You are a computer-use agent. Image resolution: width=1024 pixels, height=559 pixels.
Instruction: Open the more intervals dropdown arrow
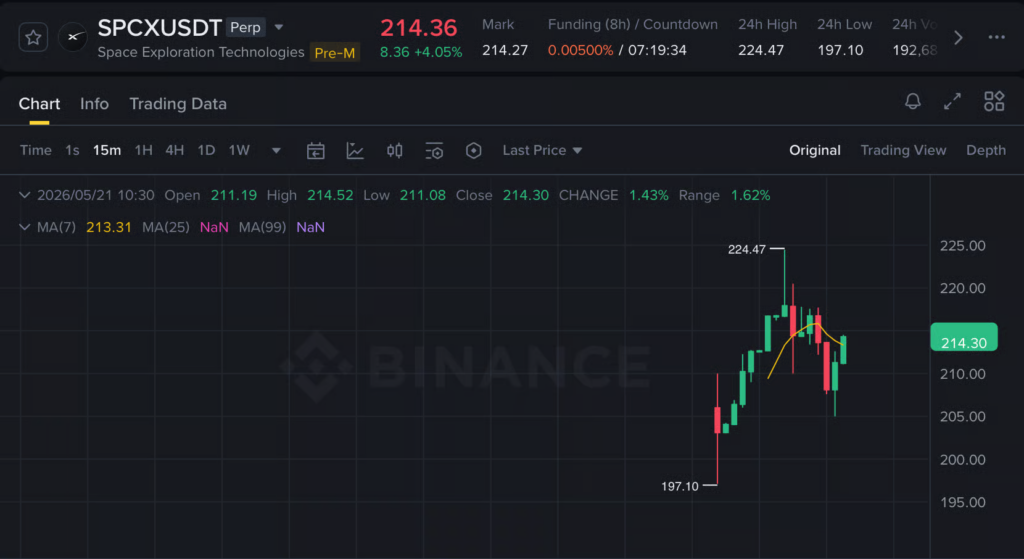tap(276, 151)
